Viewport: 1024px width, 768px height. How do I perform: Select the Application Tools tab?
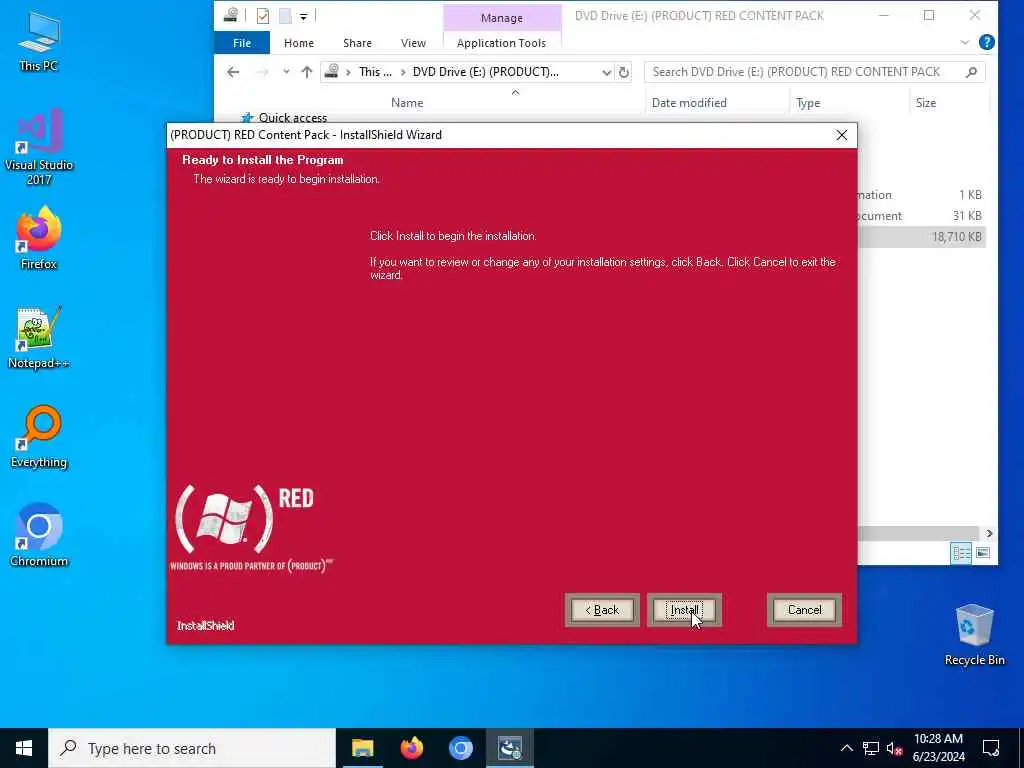(x=501, y=43)
